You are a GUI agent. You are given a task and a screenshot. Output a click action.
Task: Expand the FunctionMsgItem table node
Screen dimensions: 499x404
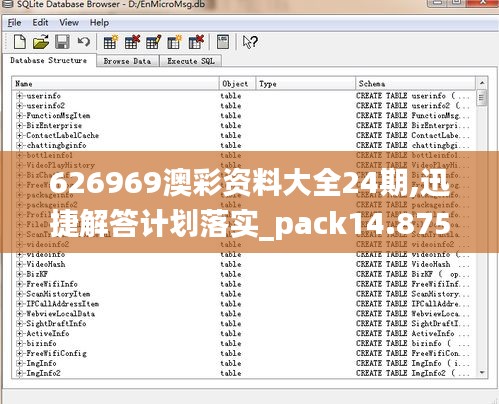(x=19, y=116)
